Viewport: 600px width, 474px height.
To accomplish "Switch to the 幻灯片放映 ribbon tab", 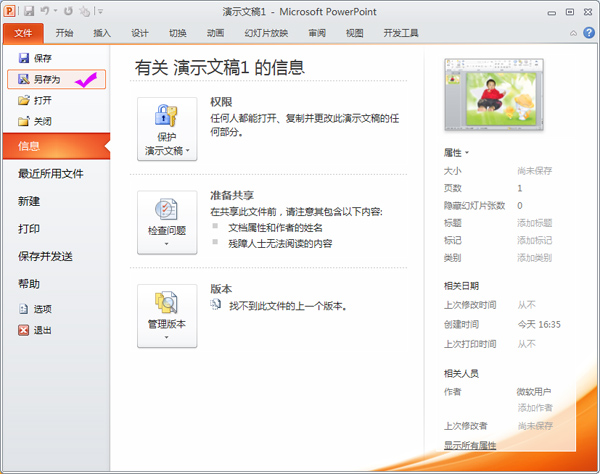I will 266,33.
